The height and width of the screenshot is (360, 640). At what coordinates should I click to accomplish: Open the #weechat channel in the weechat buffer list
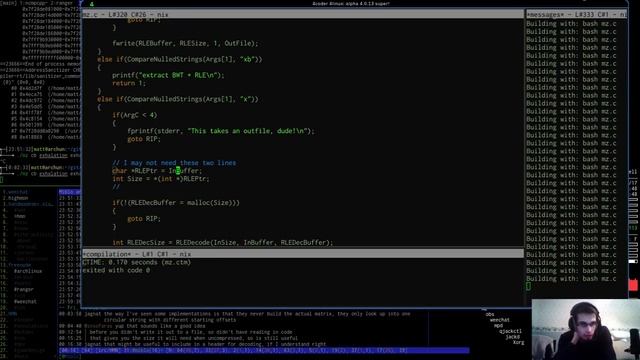(x=25, y=302)
